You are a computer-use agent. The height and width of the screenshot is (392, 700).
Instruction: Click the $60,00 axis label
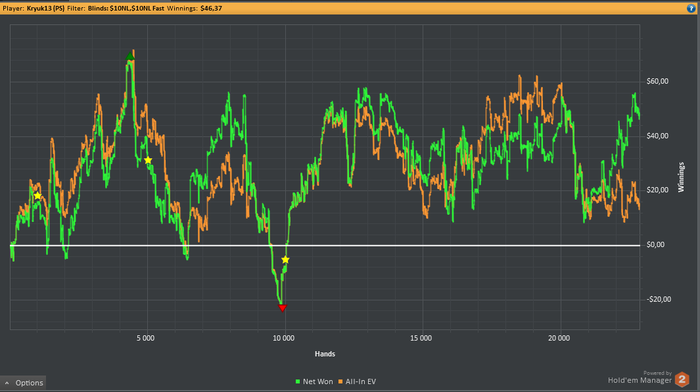point(658,81)
